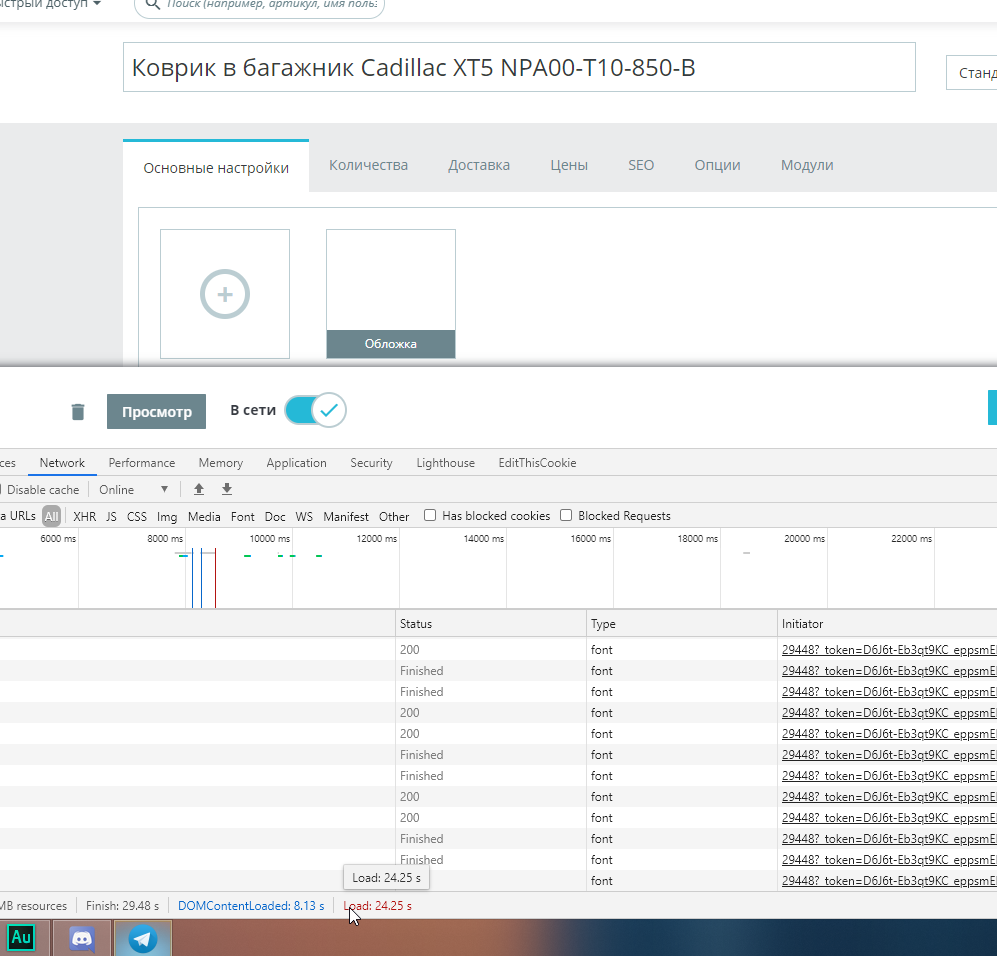Image resolution: width=997 pixels, height=956 pixels.
Task: Filter requests by Font
Action: click(x=242, y=517)
